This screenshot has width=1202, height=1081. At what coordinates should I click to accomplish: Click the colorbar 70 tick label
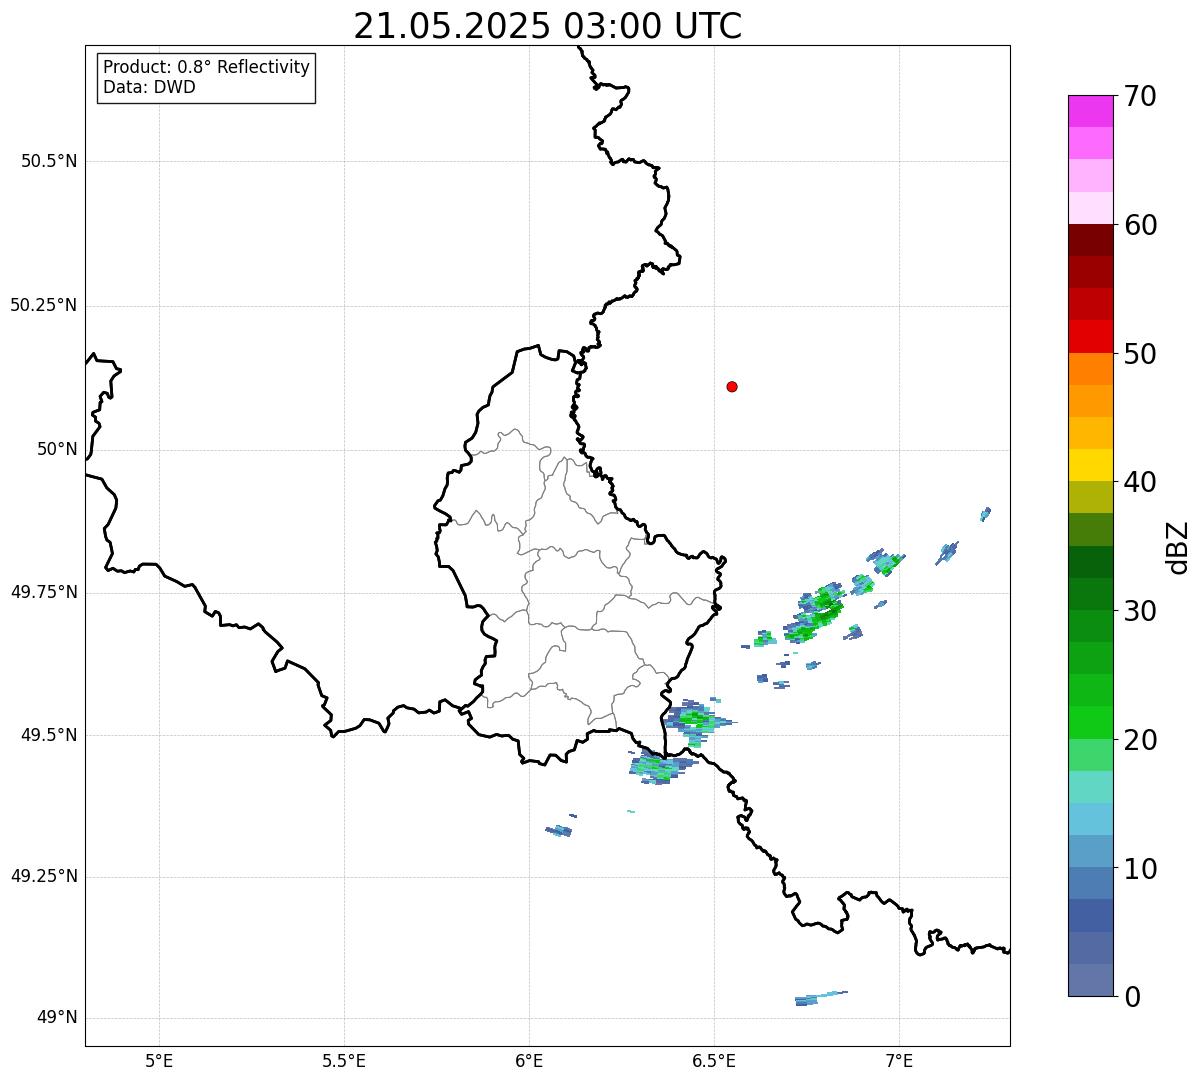tap(1140, 96)
